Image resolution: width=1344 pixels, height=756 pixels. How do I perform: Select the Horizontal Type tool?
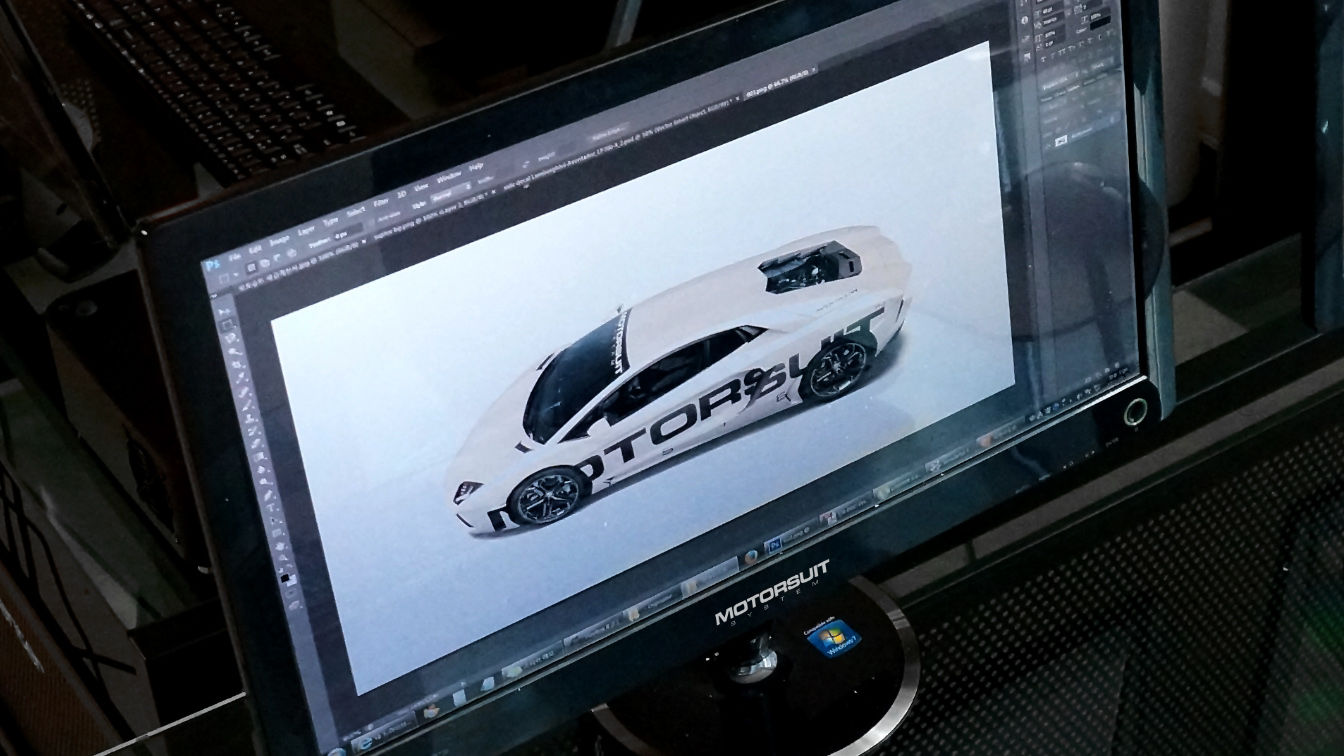click(270, 507)
